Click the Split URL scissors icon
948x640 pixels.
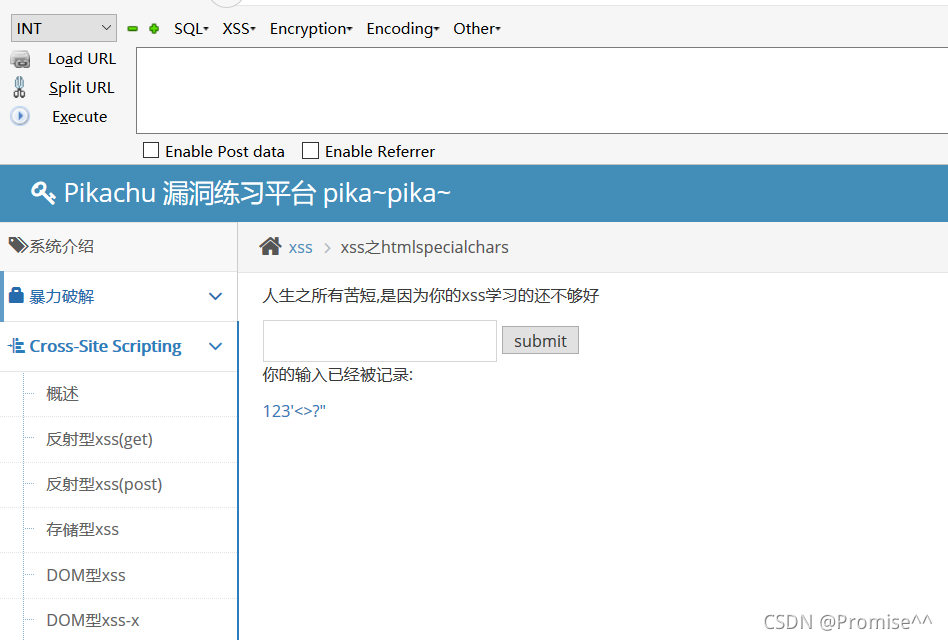[19, 88]
